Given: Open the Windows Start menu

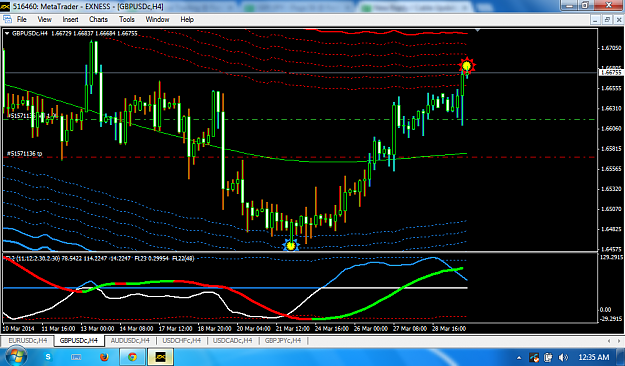Looking at the screenshot, I should (15, 356).
